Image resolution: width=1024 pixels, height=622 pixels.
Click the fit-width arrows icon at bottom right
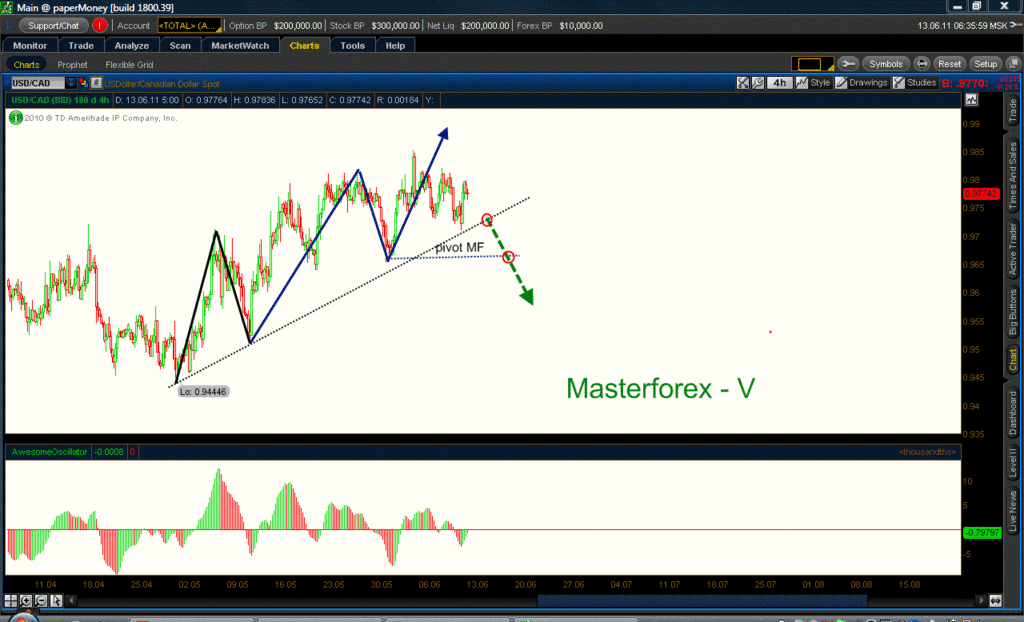pyautogui.click(x=995, y=600)
